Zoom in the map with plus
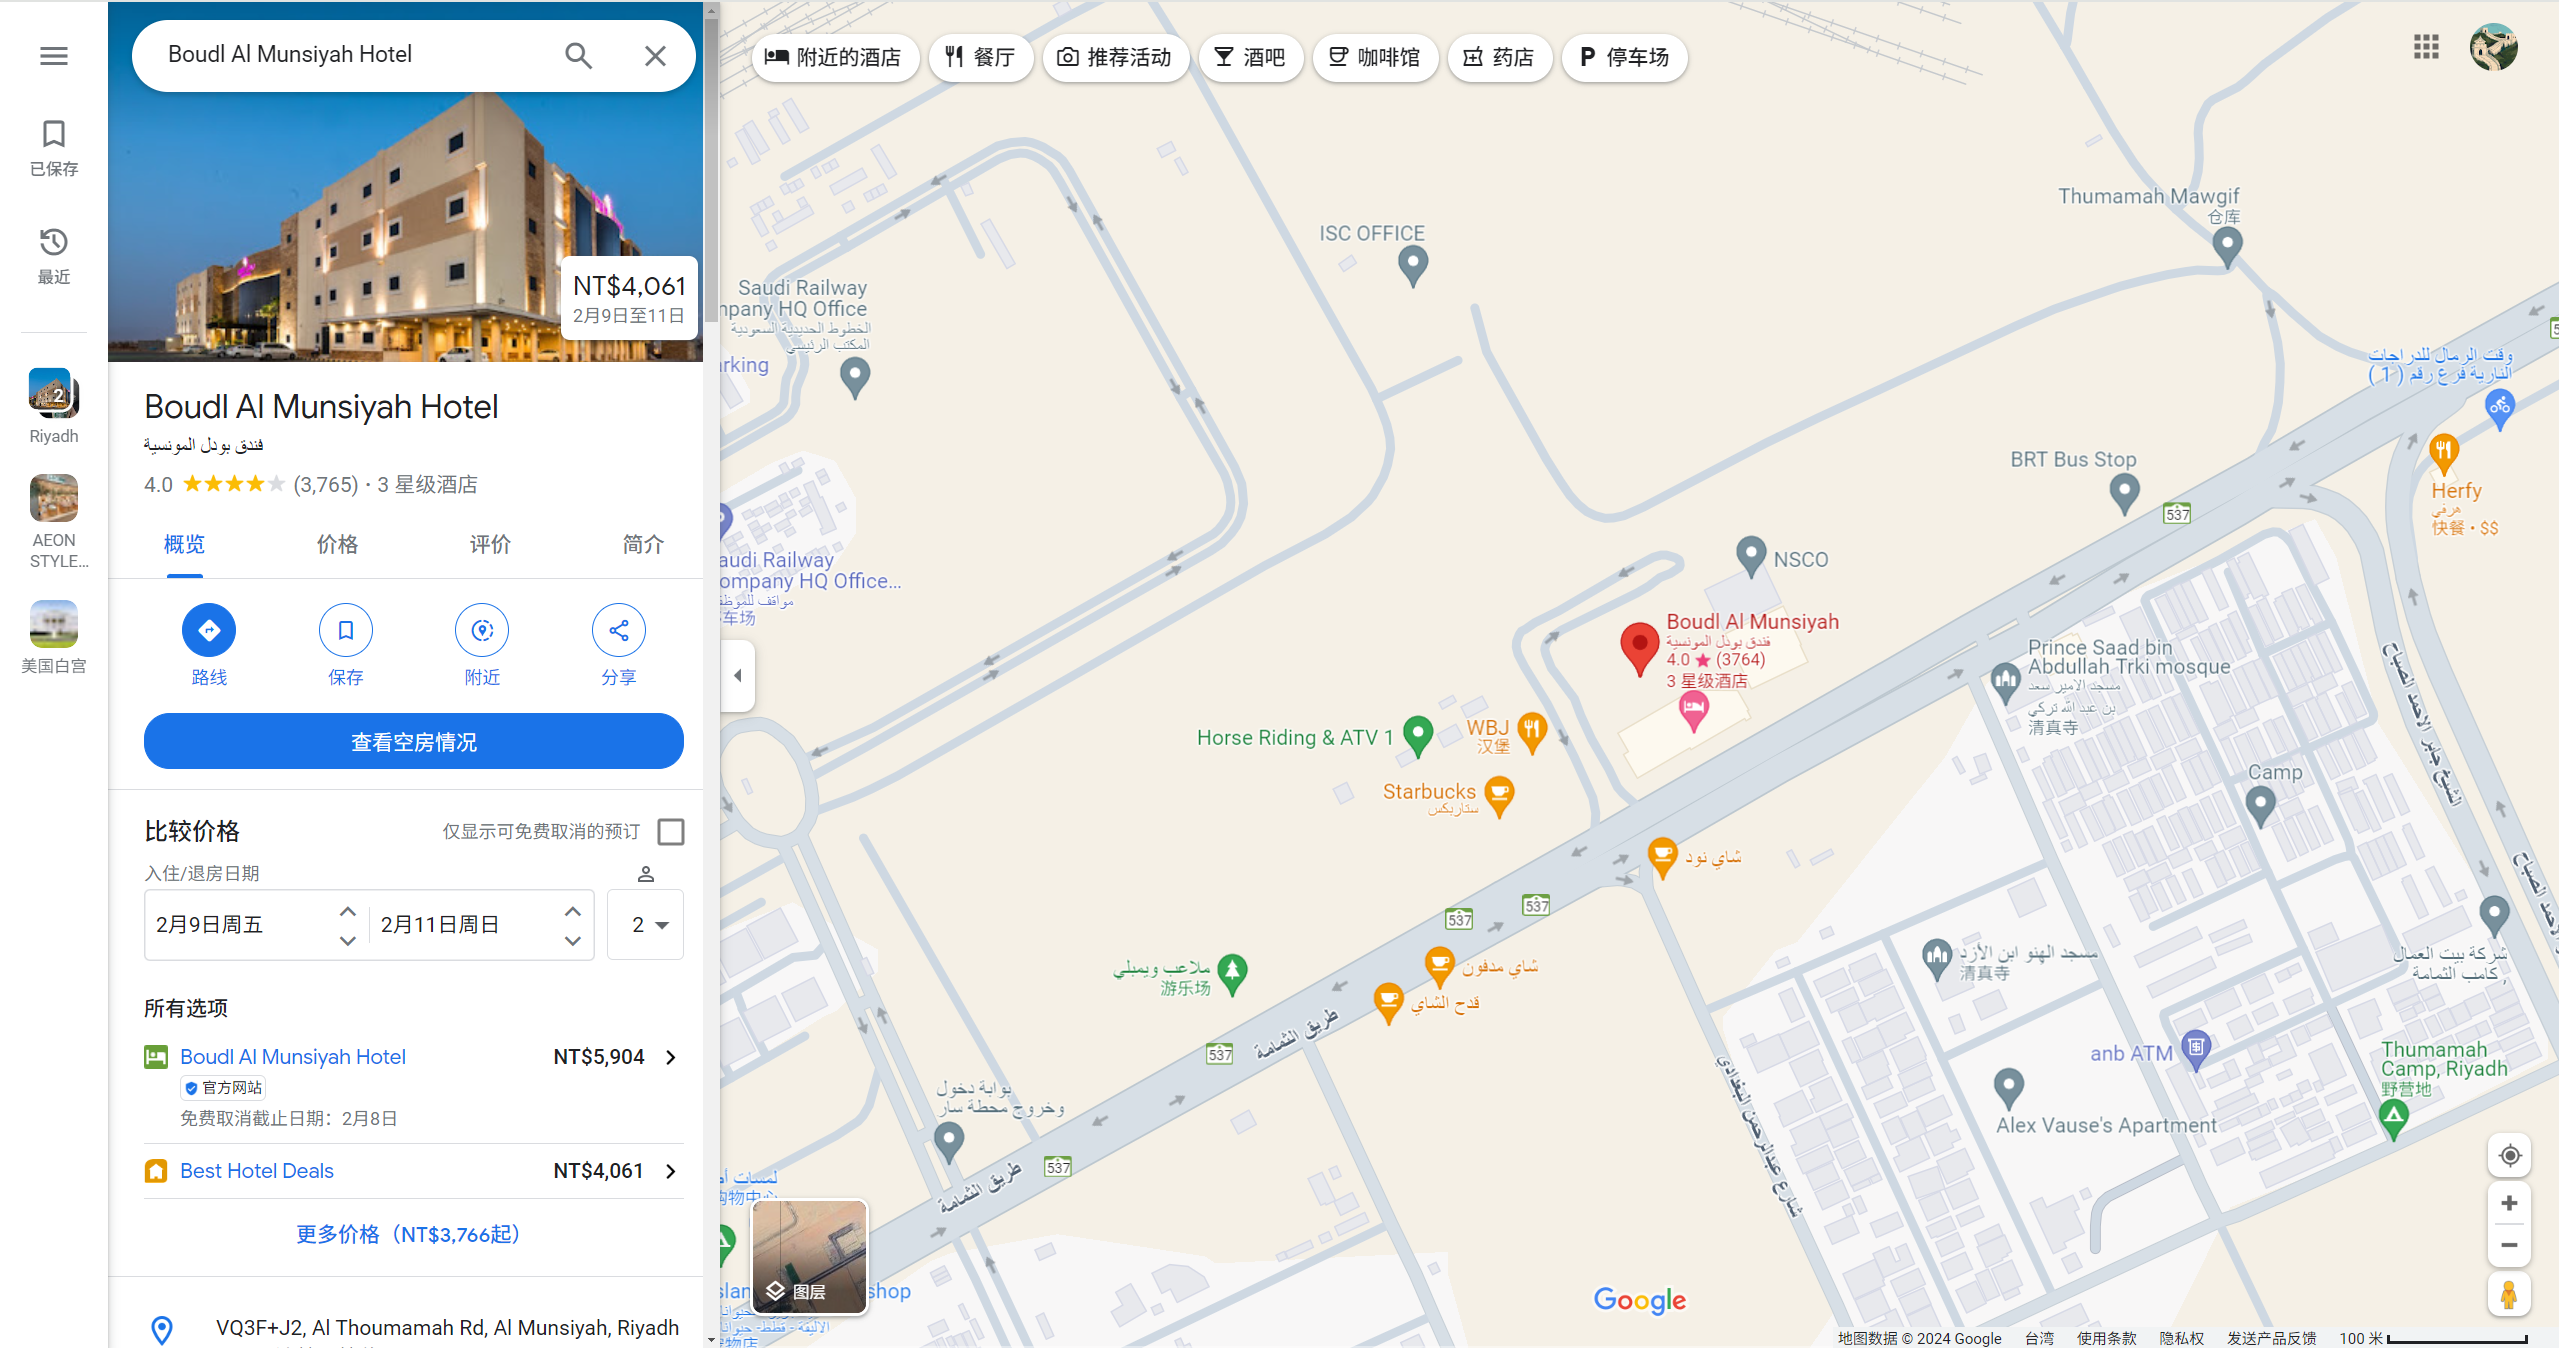Image resolution: width=2559 pixels, height=1348 pixels. (x=2509, y=1203)
